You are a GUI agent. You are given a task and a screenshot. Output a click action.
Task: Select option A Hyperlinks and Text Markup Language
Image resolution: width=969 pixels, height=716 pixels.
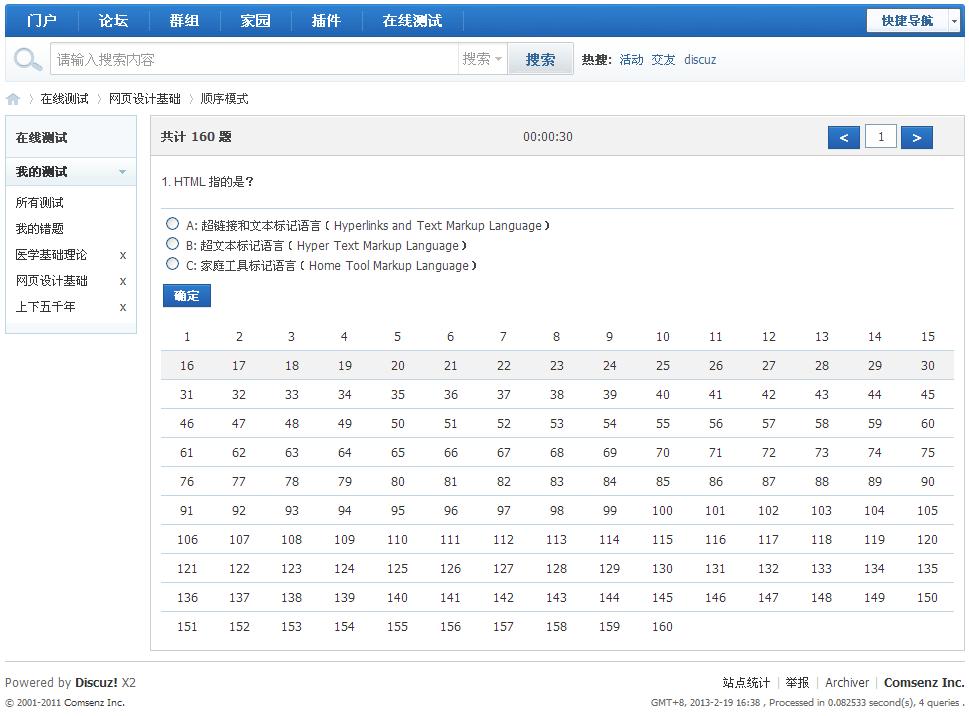(x=173, y=224)
